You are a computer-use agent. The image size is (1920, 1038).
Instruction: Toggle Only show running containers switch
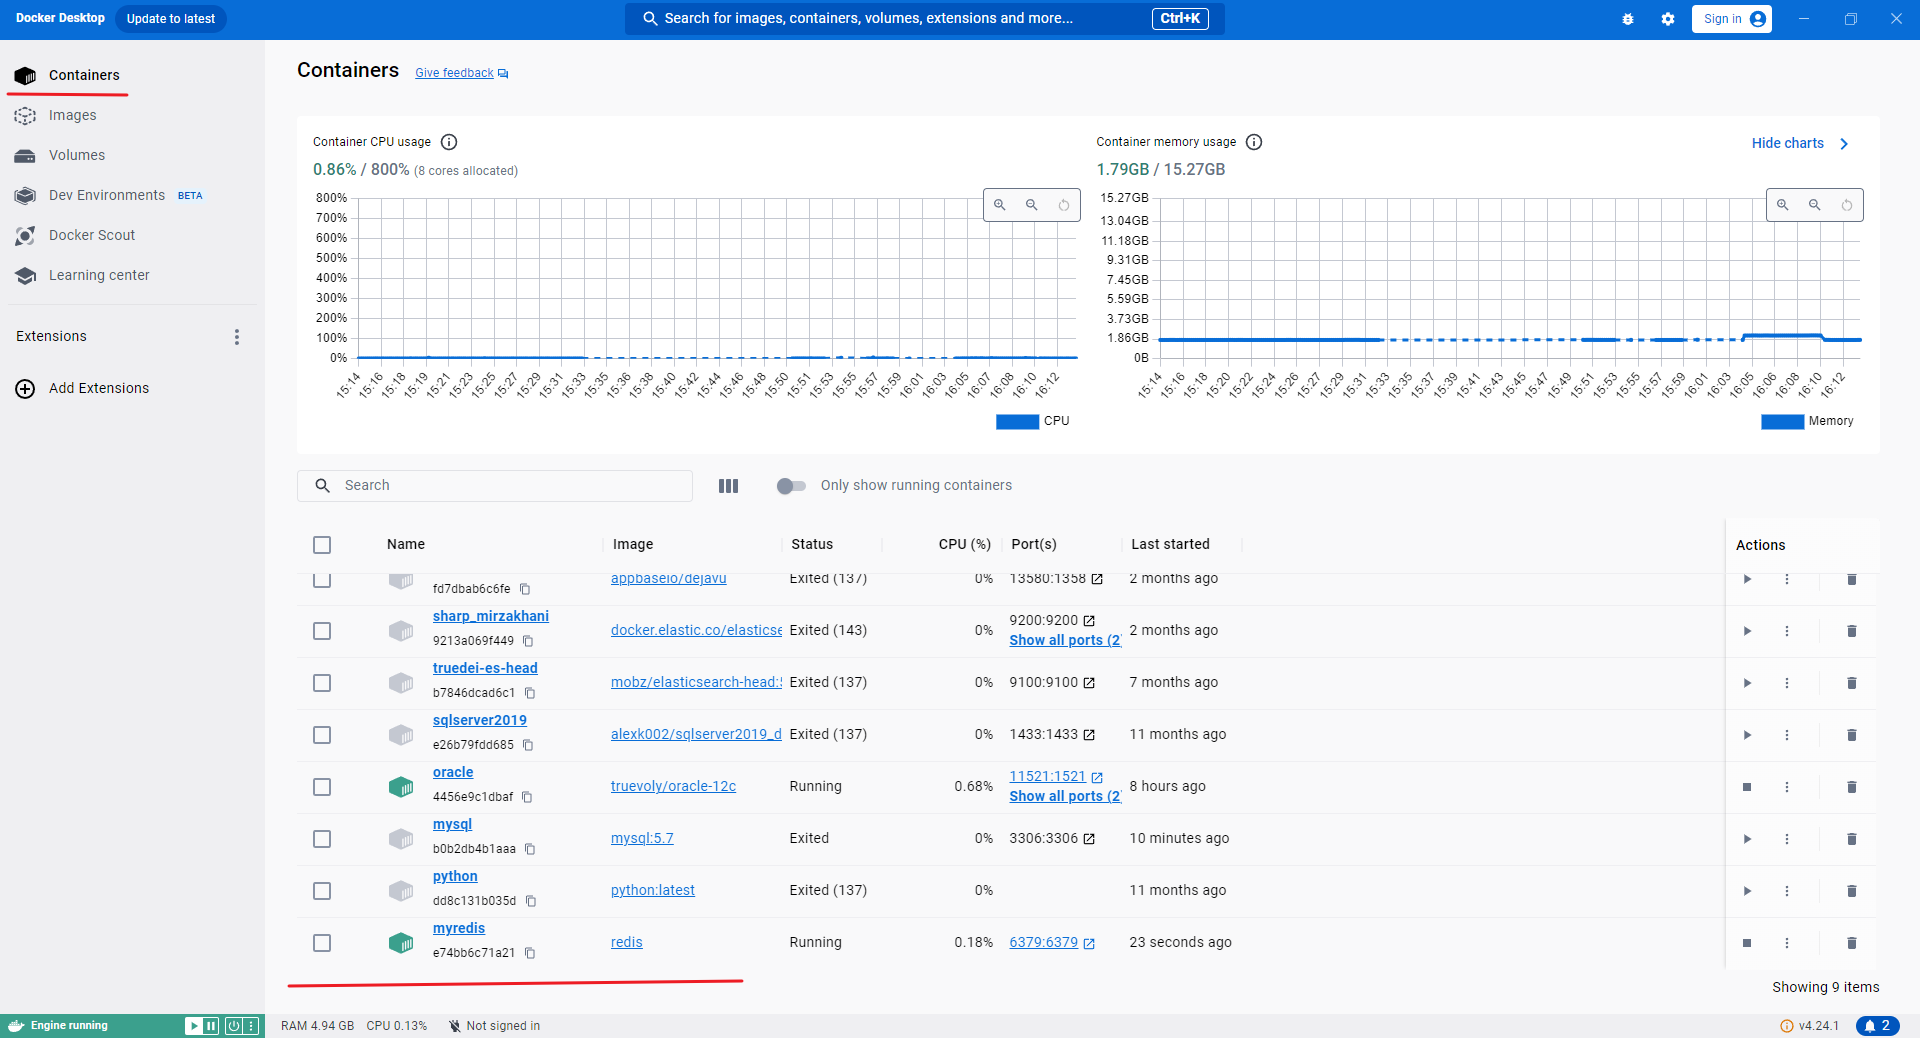(791, 486)
